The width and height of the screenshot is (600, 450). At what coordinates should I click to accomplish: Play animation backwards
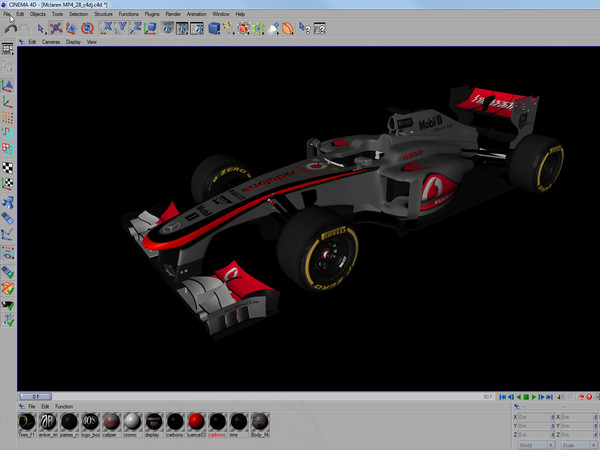pos(518,397)
